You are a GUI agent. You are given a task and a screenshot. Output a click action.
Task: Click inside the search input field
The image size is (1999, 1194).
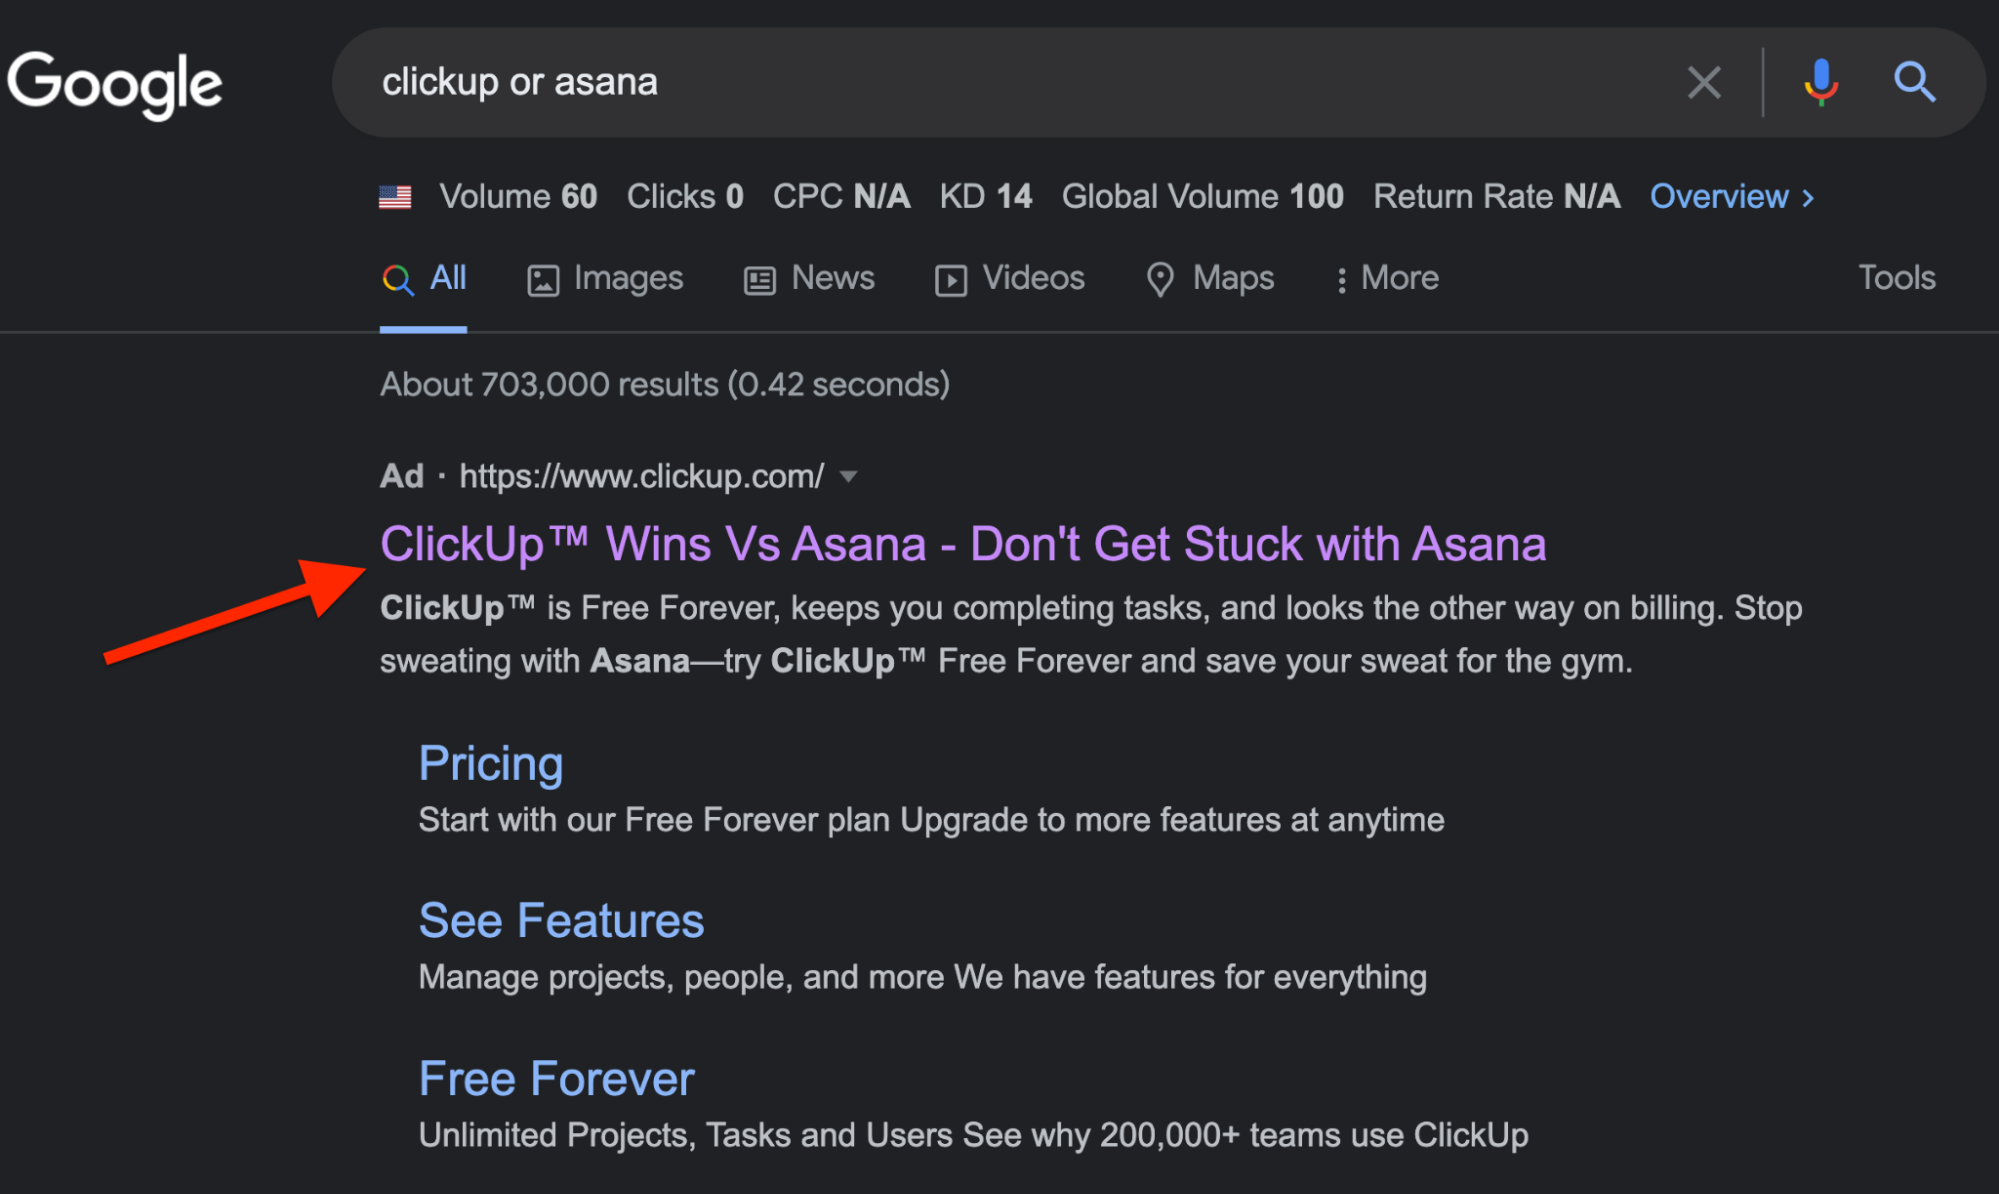[x=1000, y=82]
